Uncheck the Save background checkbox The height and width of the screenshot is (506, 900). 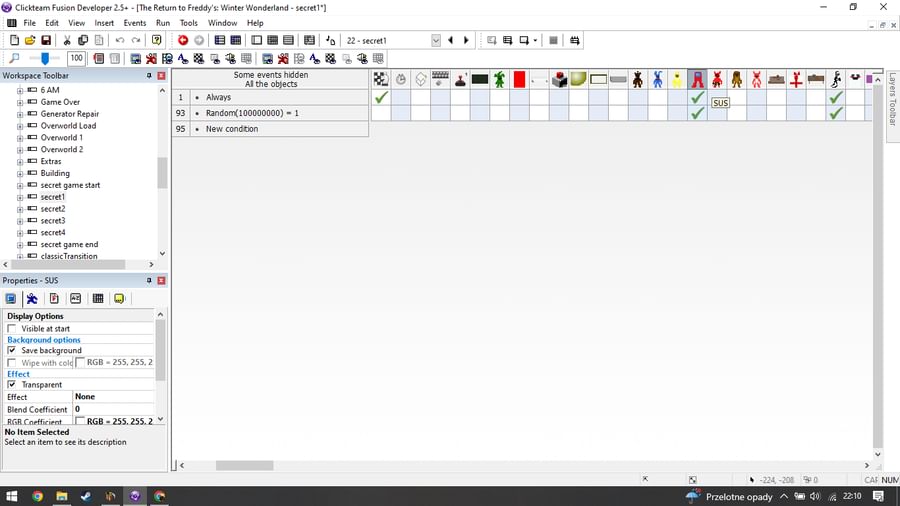click(x=11, y=351)
